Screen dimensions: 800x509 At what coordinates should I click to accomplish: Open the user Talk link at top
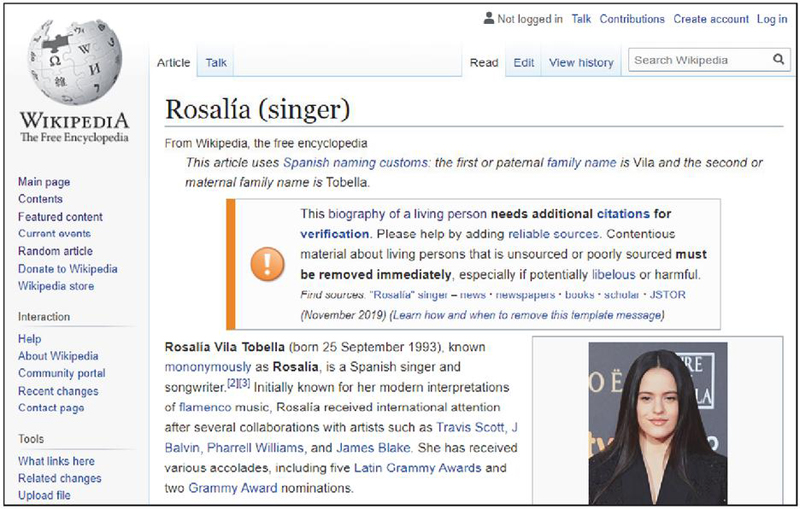pos(581,19)
